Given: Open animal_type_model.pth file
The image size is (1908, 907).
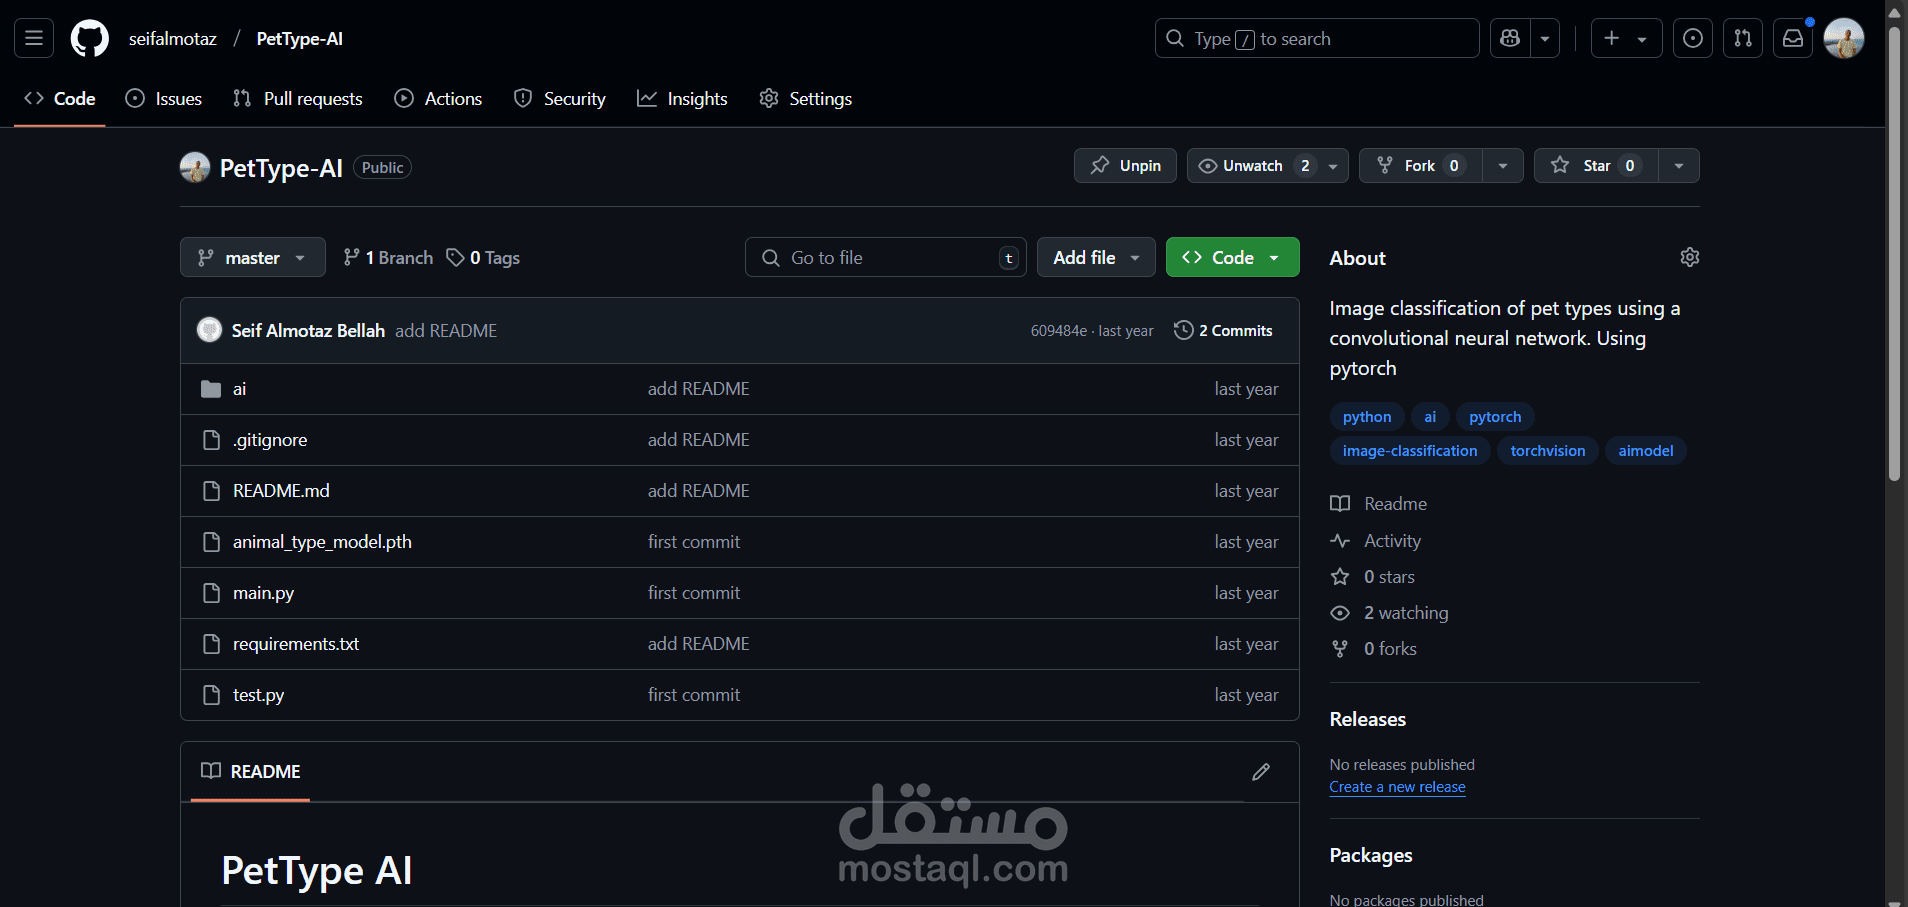Looking at the screenshot, I should coord(322,542).
